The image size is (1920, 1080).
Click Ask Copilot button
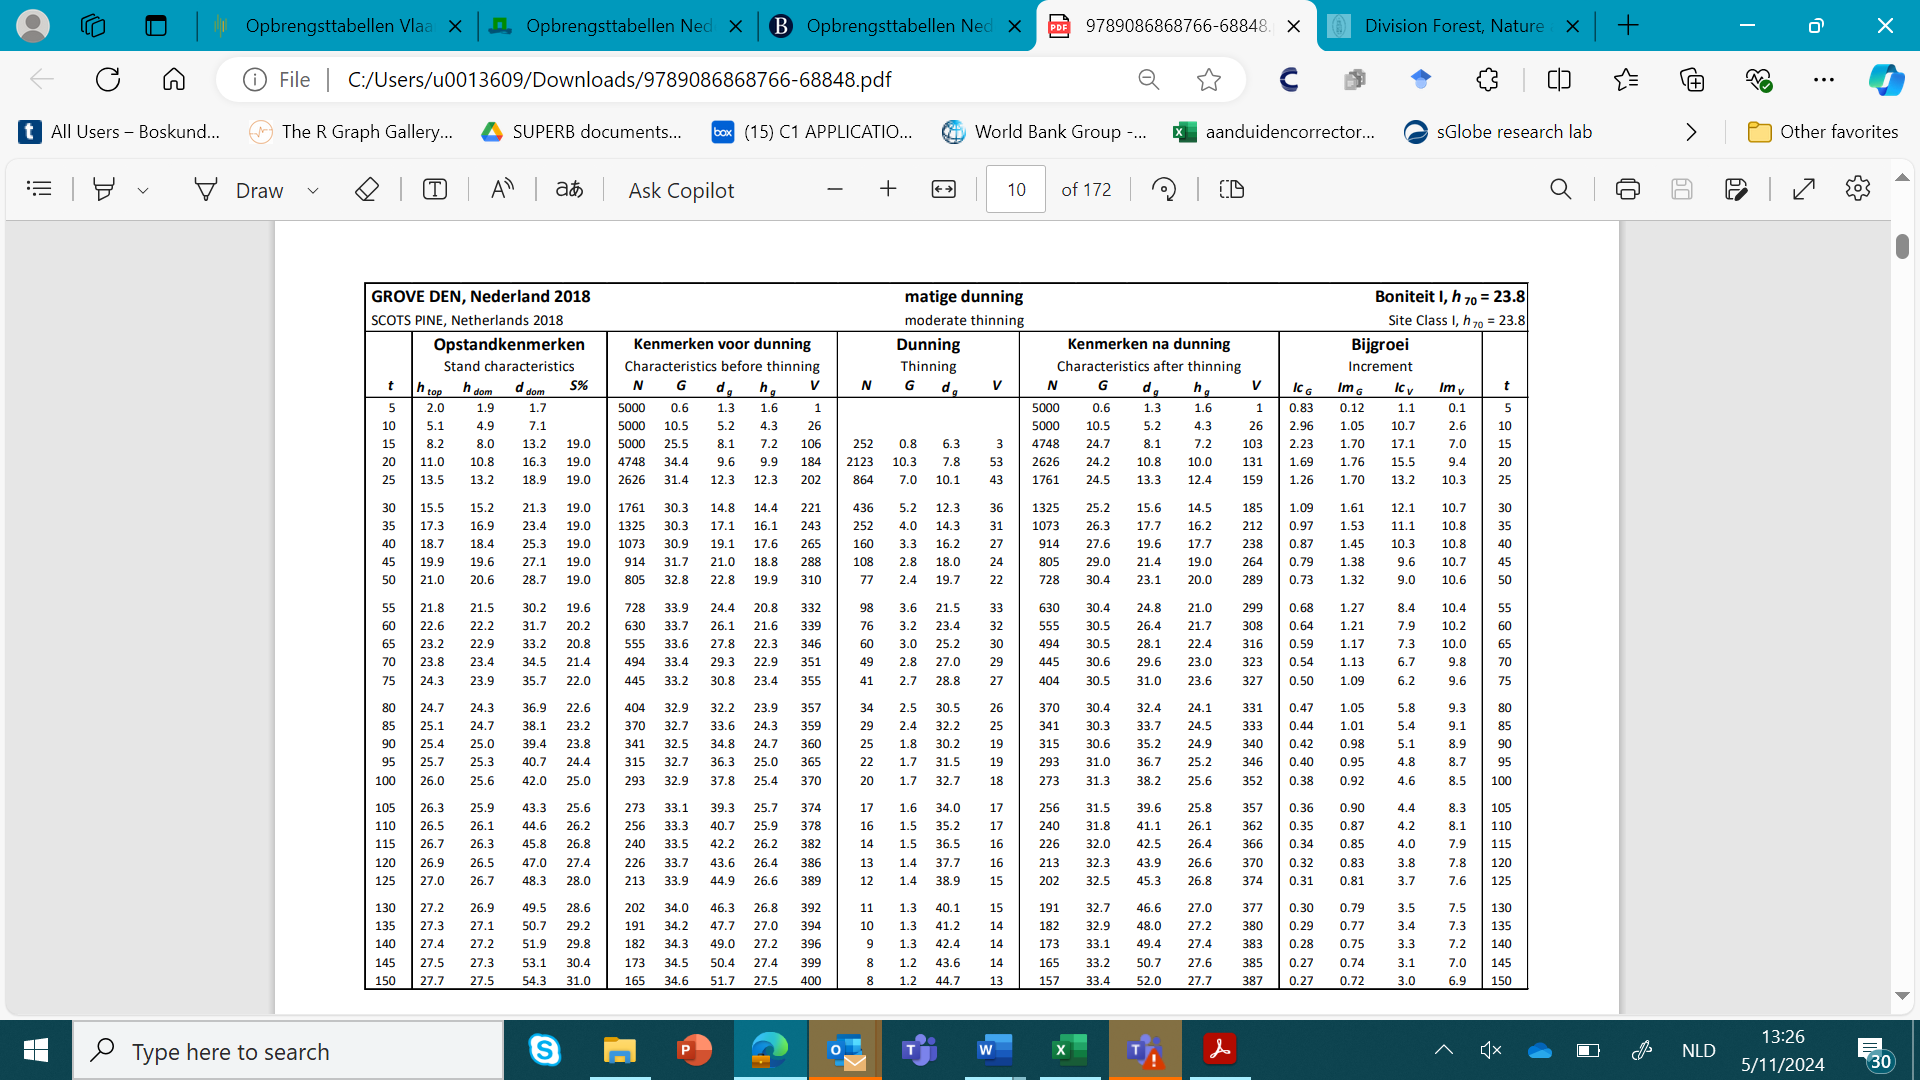coord(681,190)
